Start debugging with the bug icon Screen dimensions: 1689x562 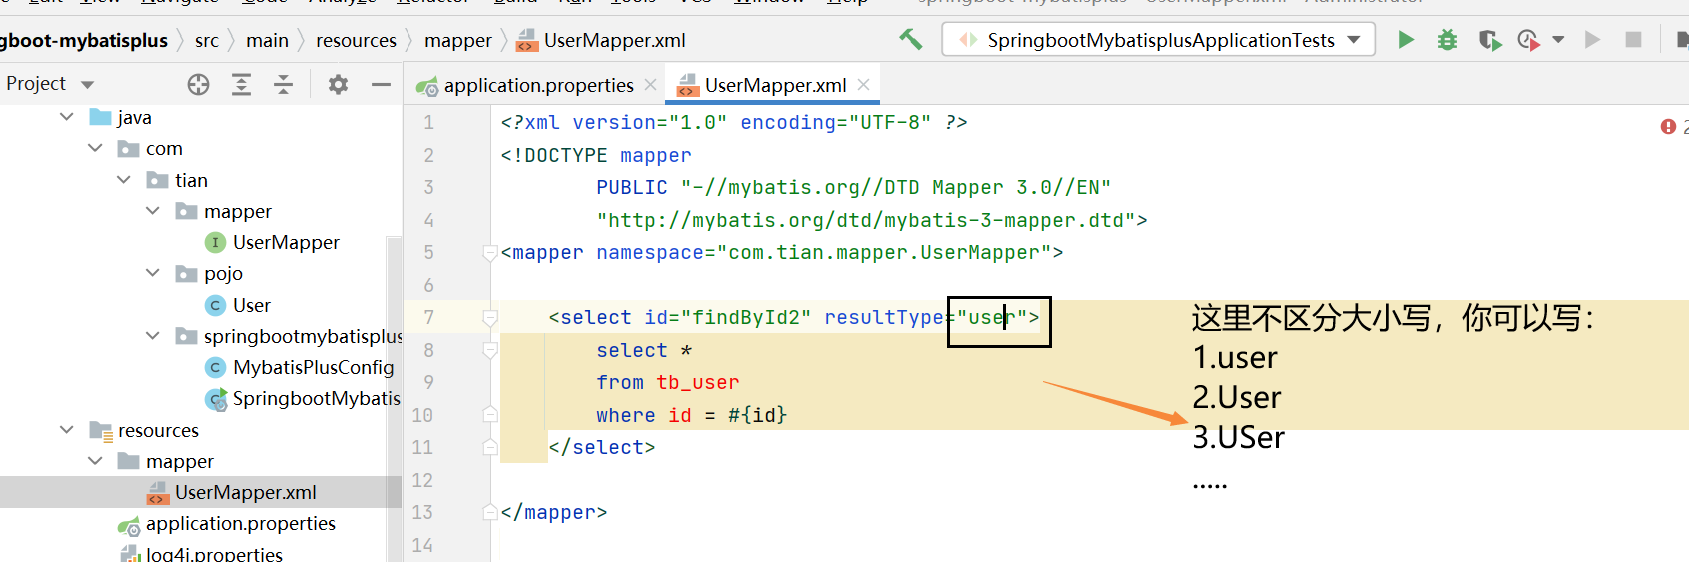click(x=1447, y=40)
